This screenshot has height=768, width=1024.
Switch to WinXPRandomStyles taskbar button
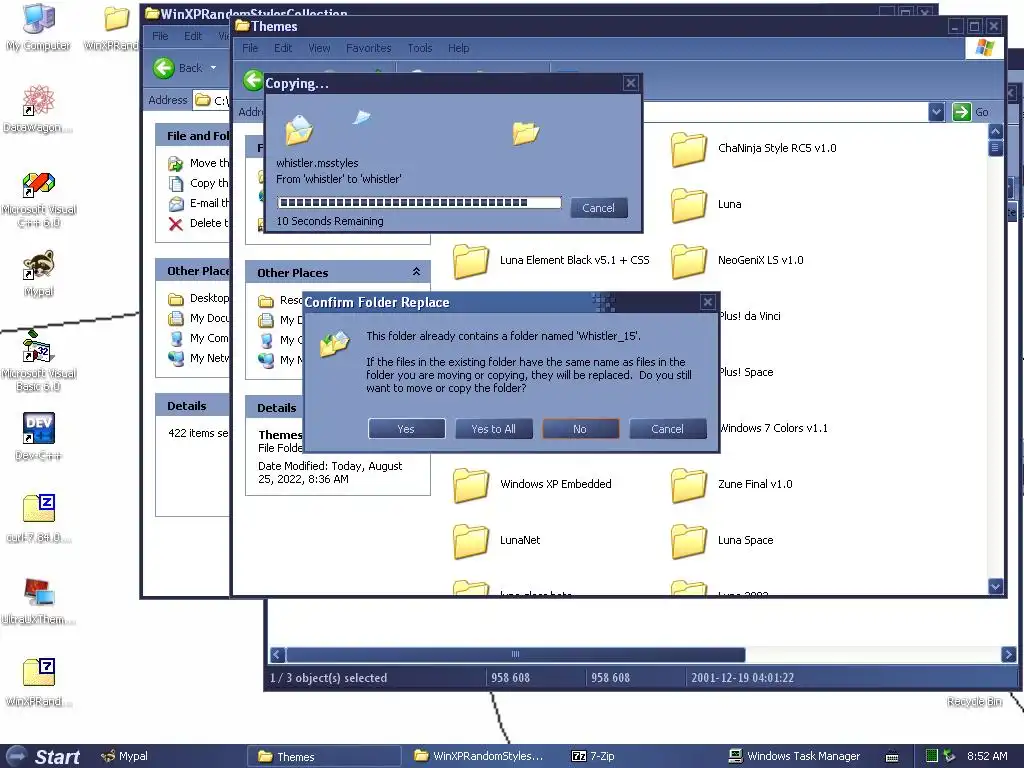[x=480, y=756]
